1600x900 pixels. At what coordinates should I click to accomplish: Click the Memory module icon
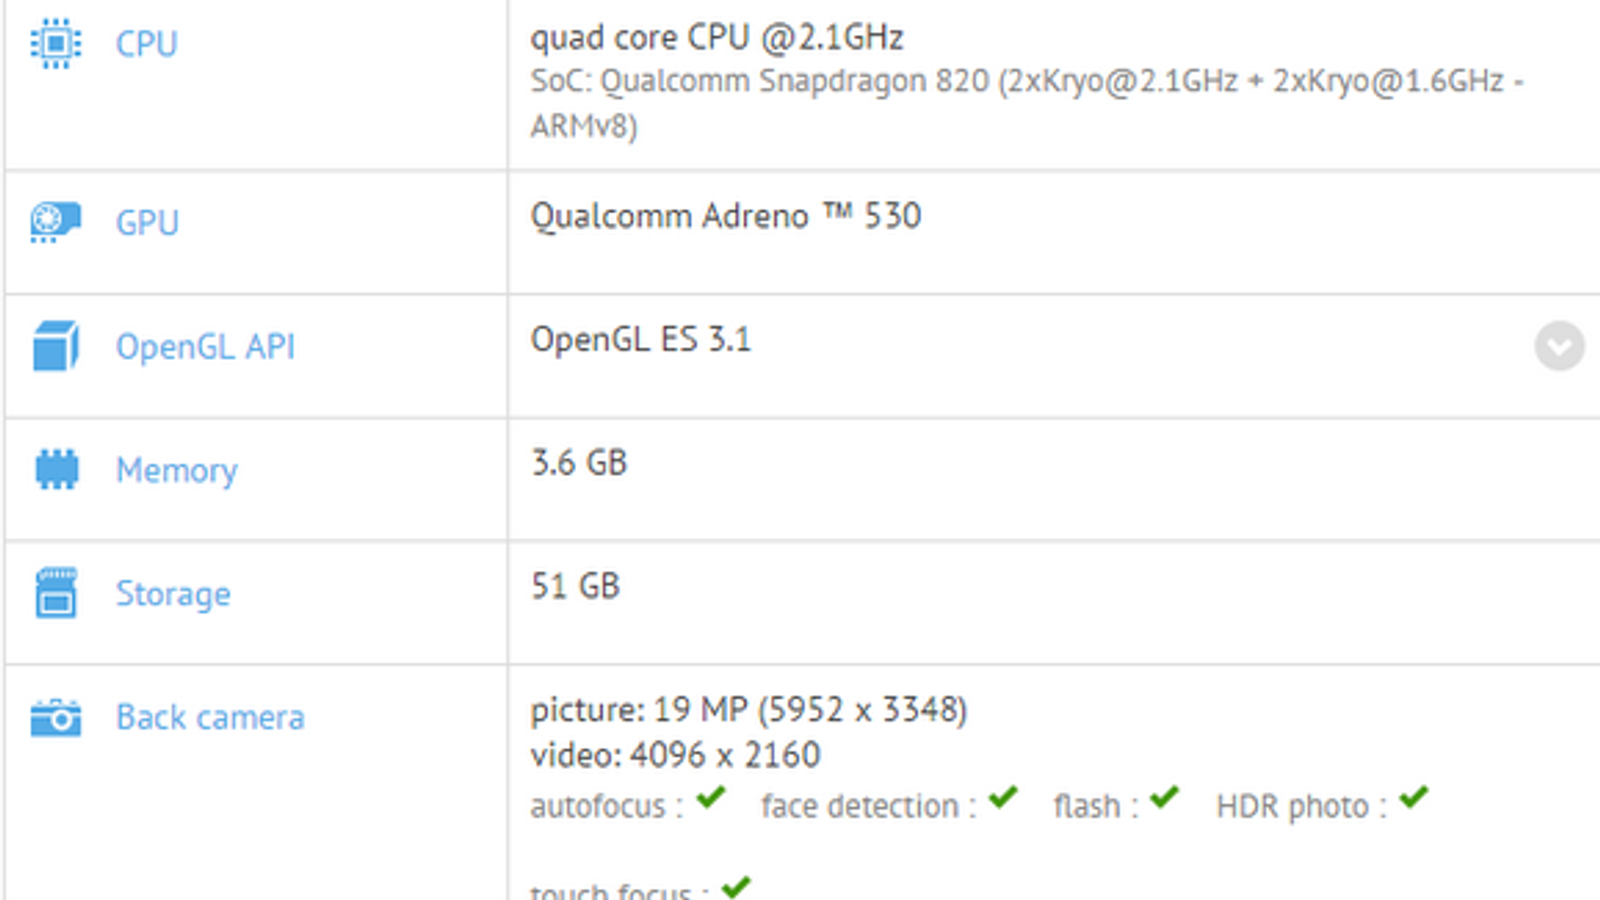click(56, 469)
